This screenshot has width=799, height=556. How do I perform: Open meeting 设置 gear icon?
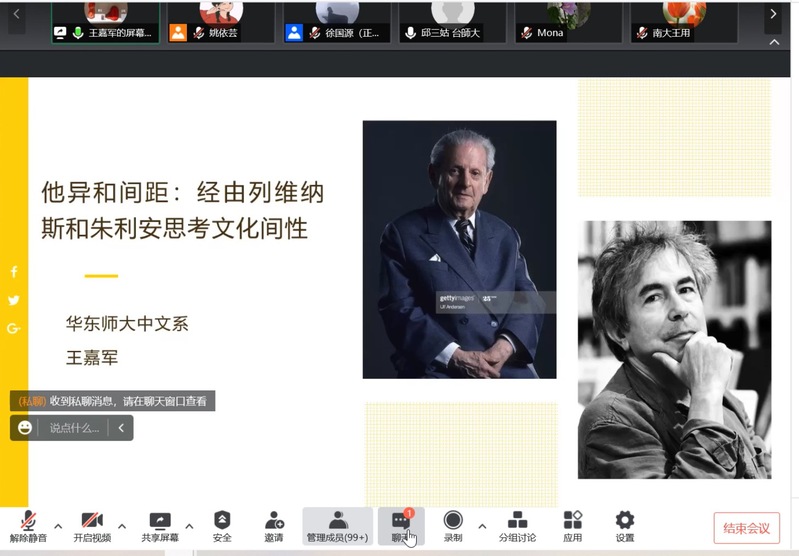click(625, 526)
